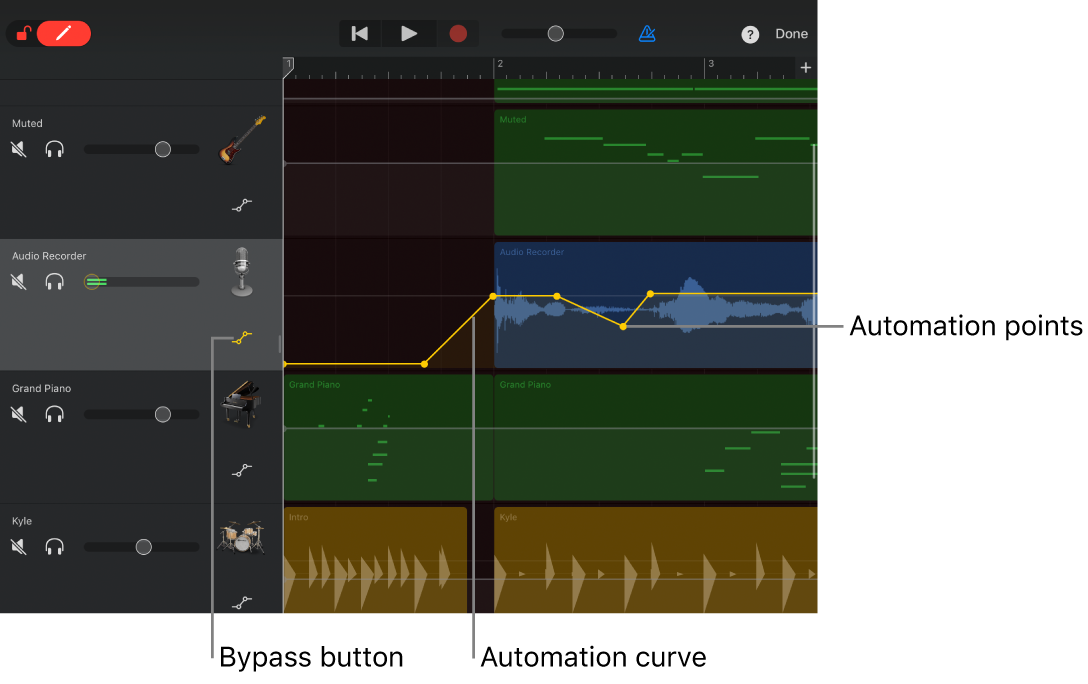
Task: Add a new track with the plus button
Action: tap(806, 66)
